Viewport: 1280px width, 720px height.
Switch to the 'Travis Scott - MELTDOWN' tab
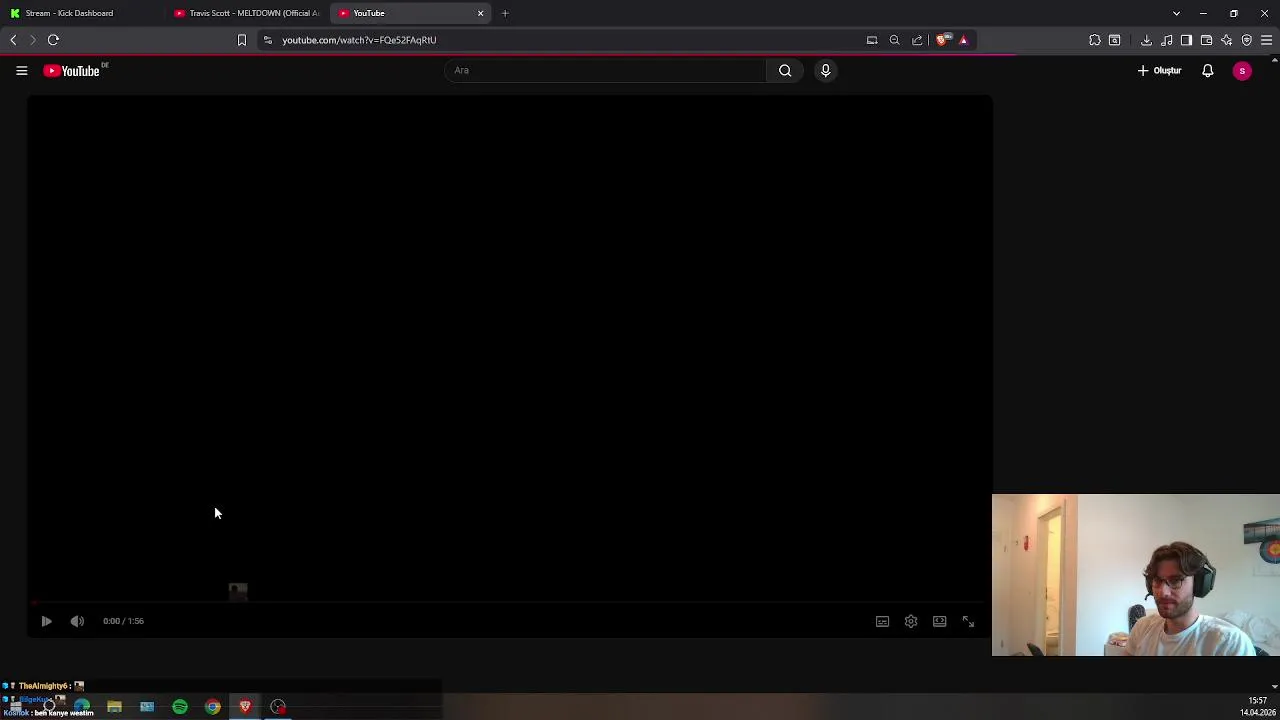click(247, 13)
